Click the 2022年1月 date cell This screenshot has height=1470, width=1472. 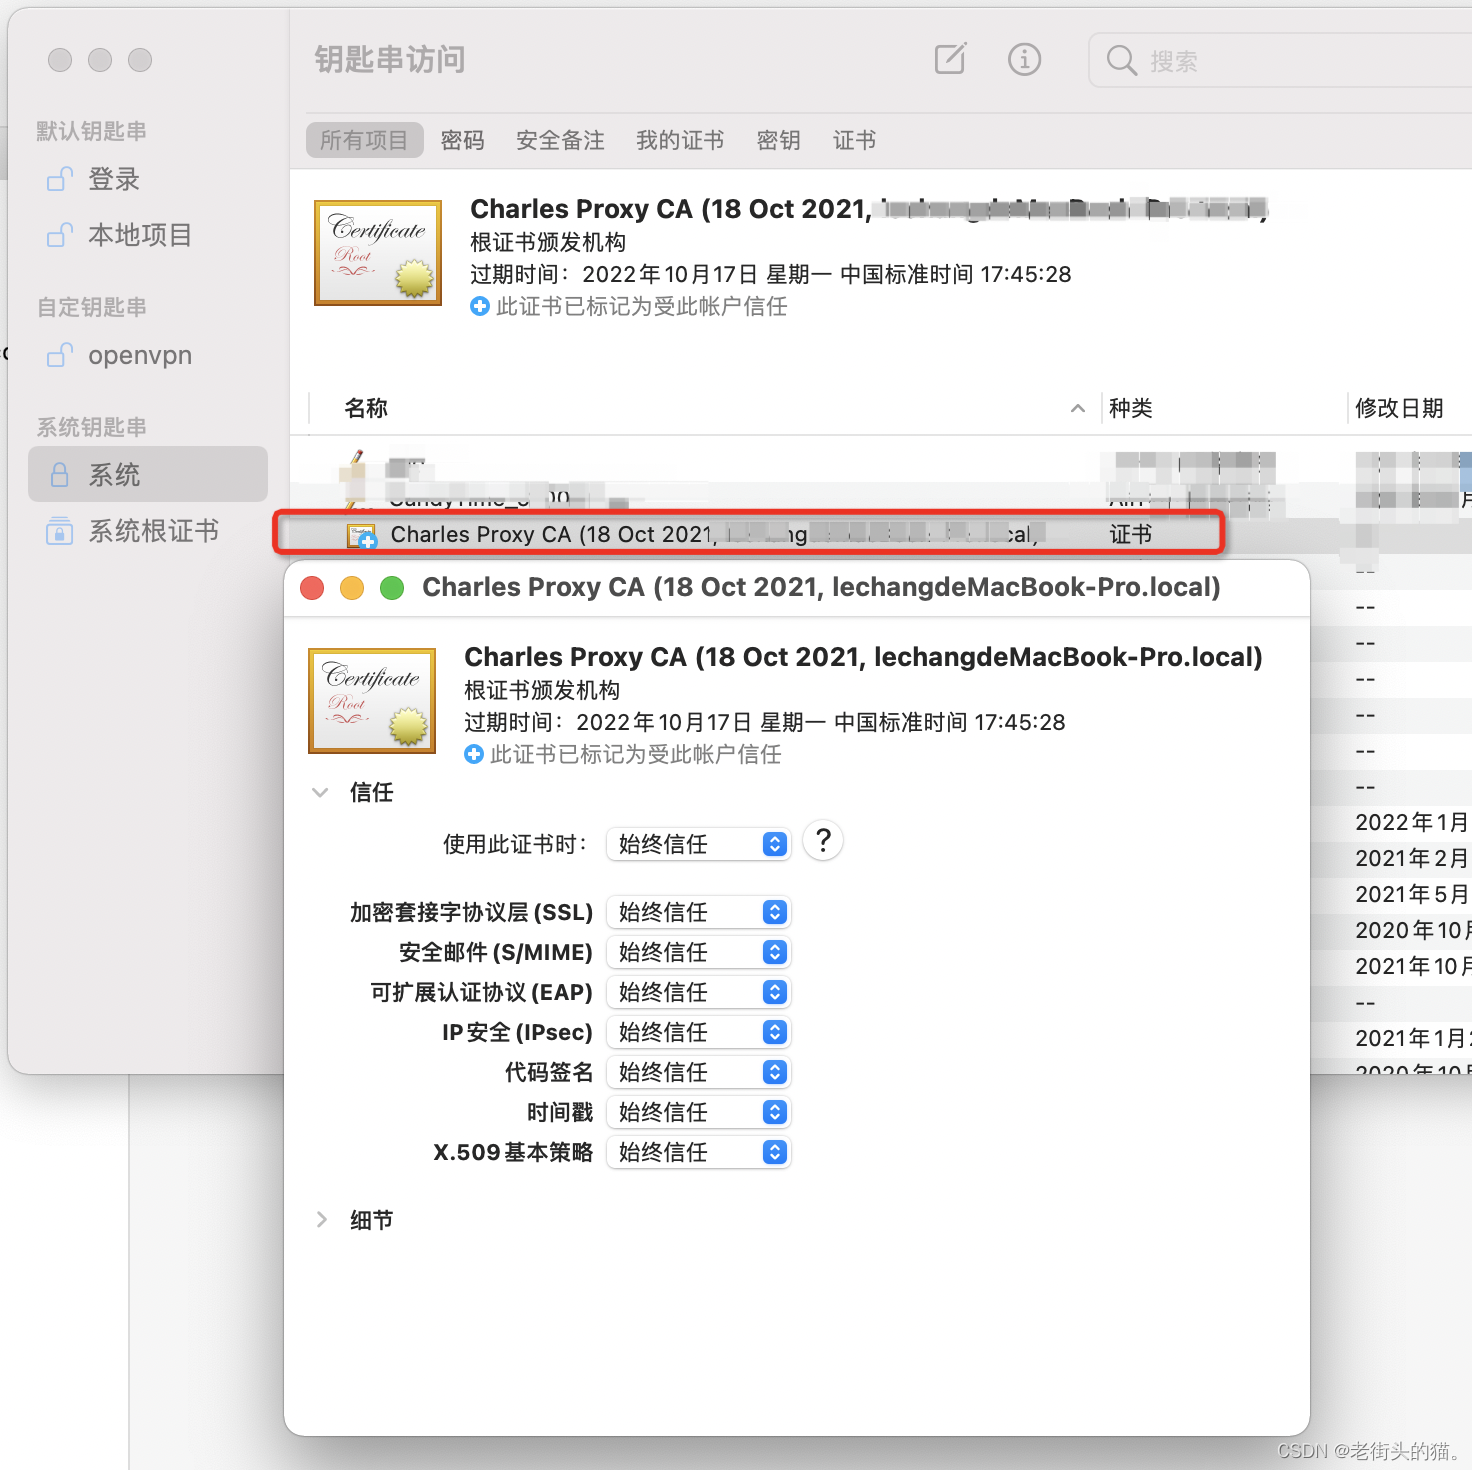(x=1412, y=822)
